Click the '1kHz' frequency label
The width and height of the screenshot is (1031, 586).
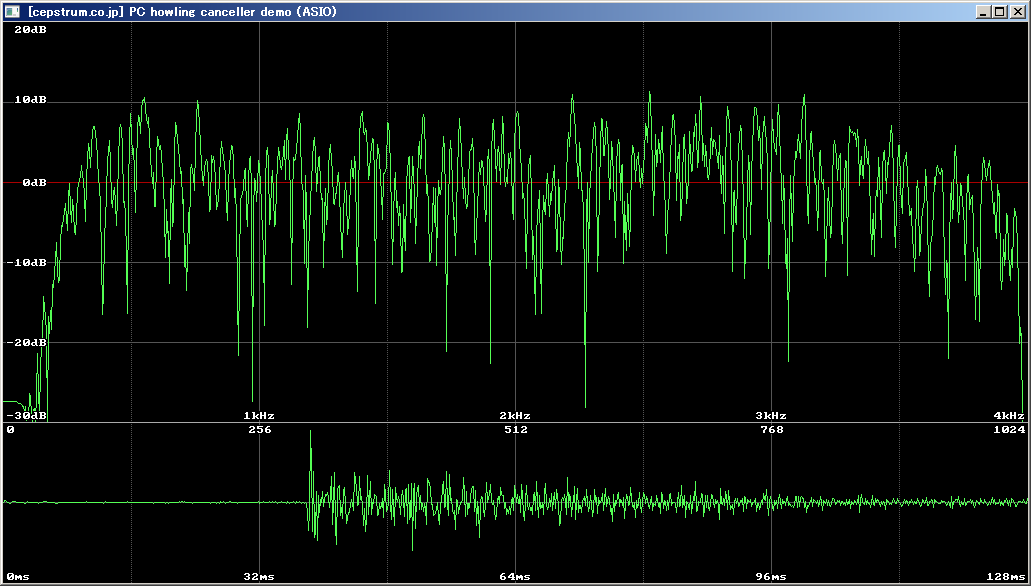259,416
